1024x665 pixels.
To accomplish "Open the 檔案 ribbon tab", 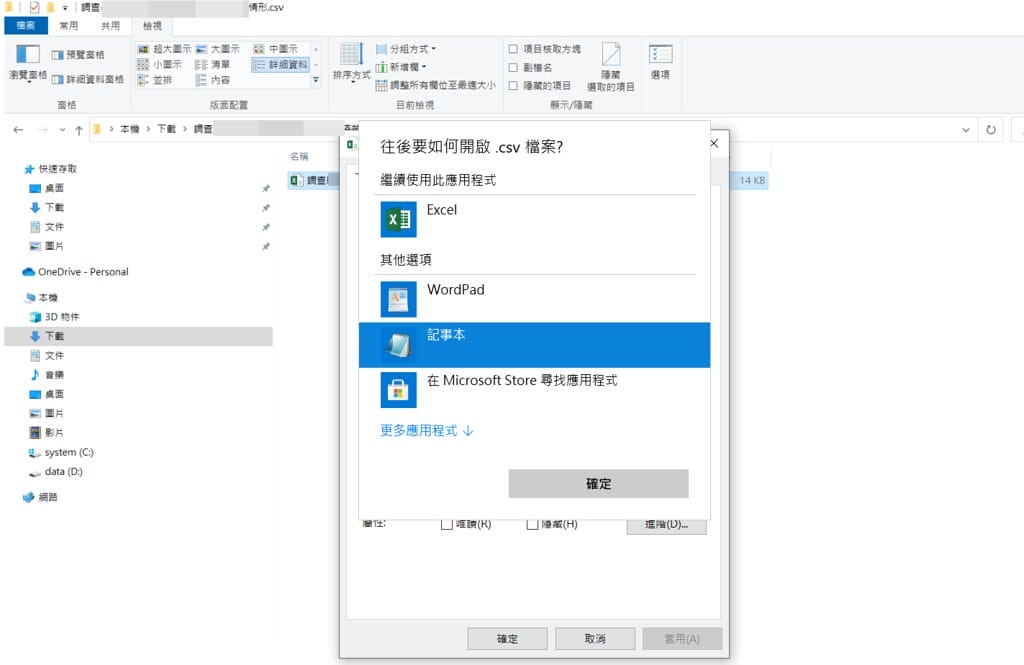I will click(26, 25).
